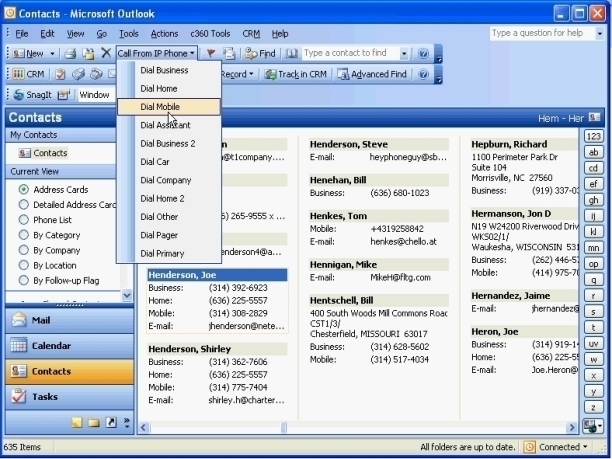The image size is (612, 459).
Task: Move the horizontal scrollbar thumb in contacts view
Action: [x=284, y=427]
